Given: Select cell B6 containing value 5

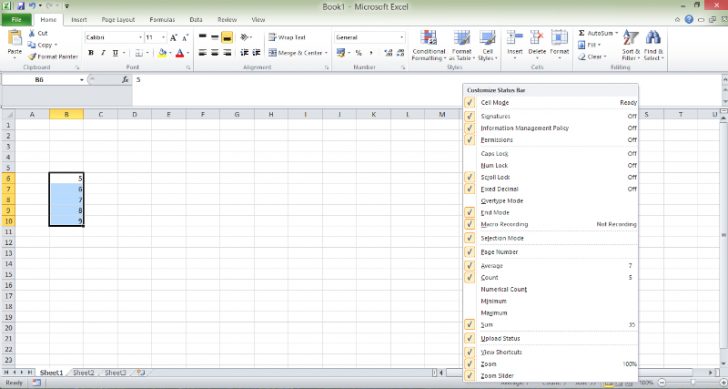Looking at the screenshot, I should tap(66, 178).
